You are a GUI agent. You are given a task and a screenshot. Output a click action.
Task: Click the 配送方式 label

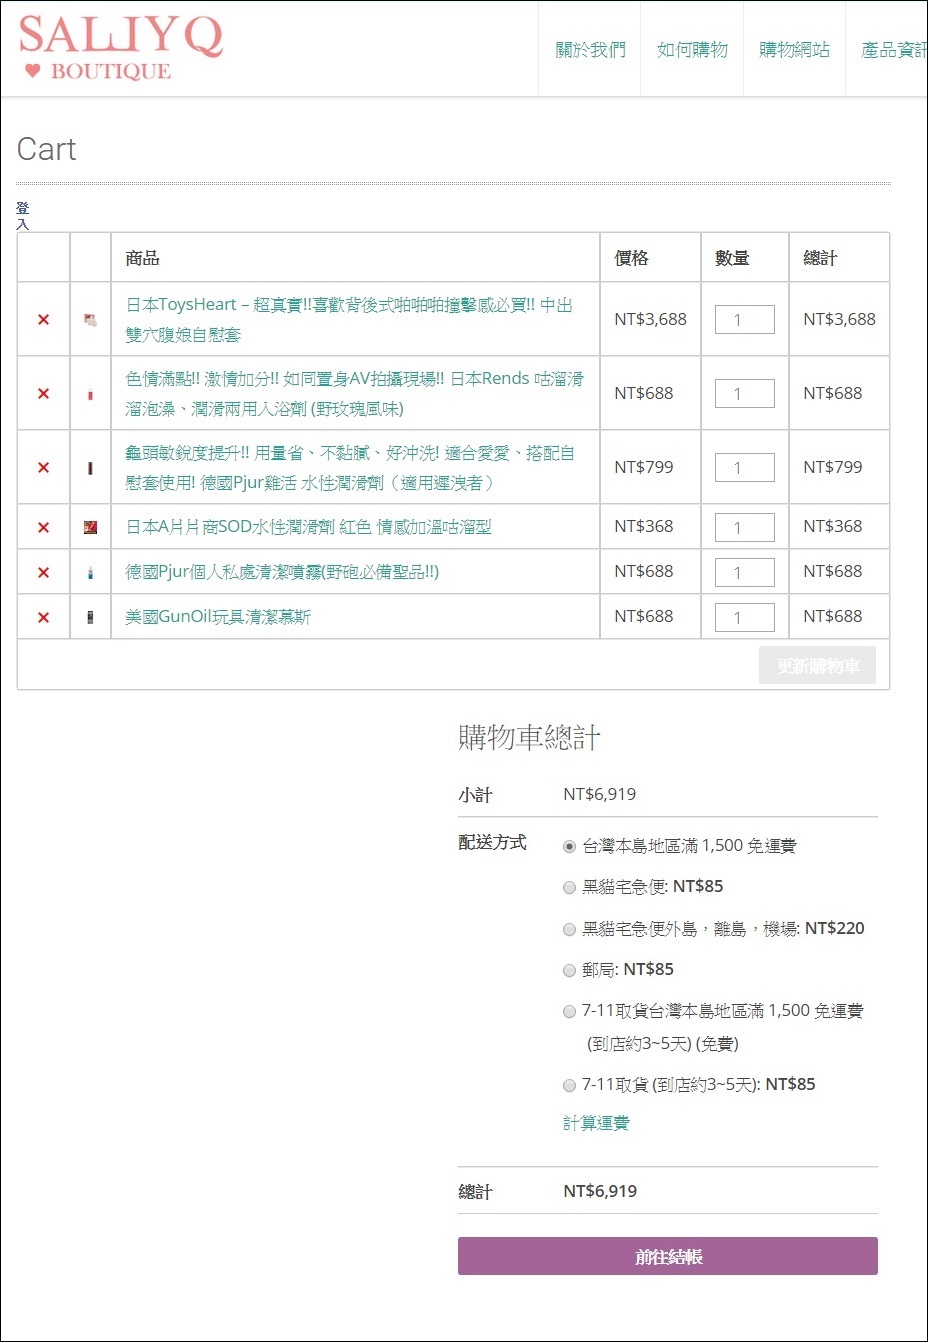tap(492, 842)
